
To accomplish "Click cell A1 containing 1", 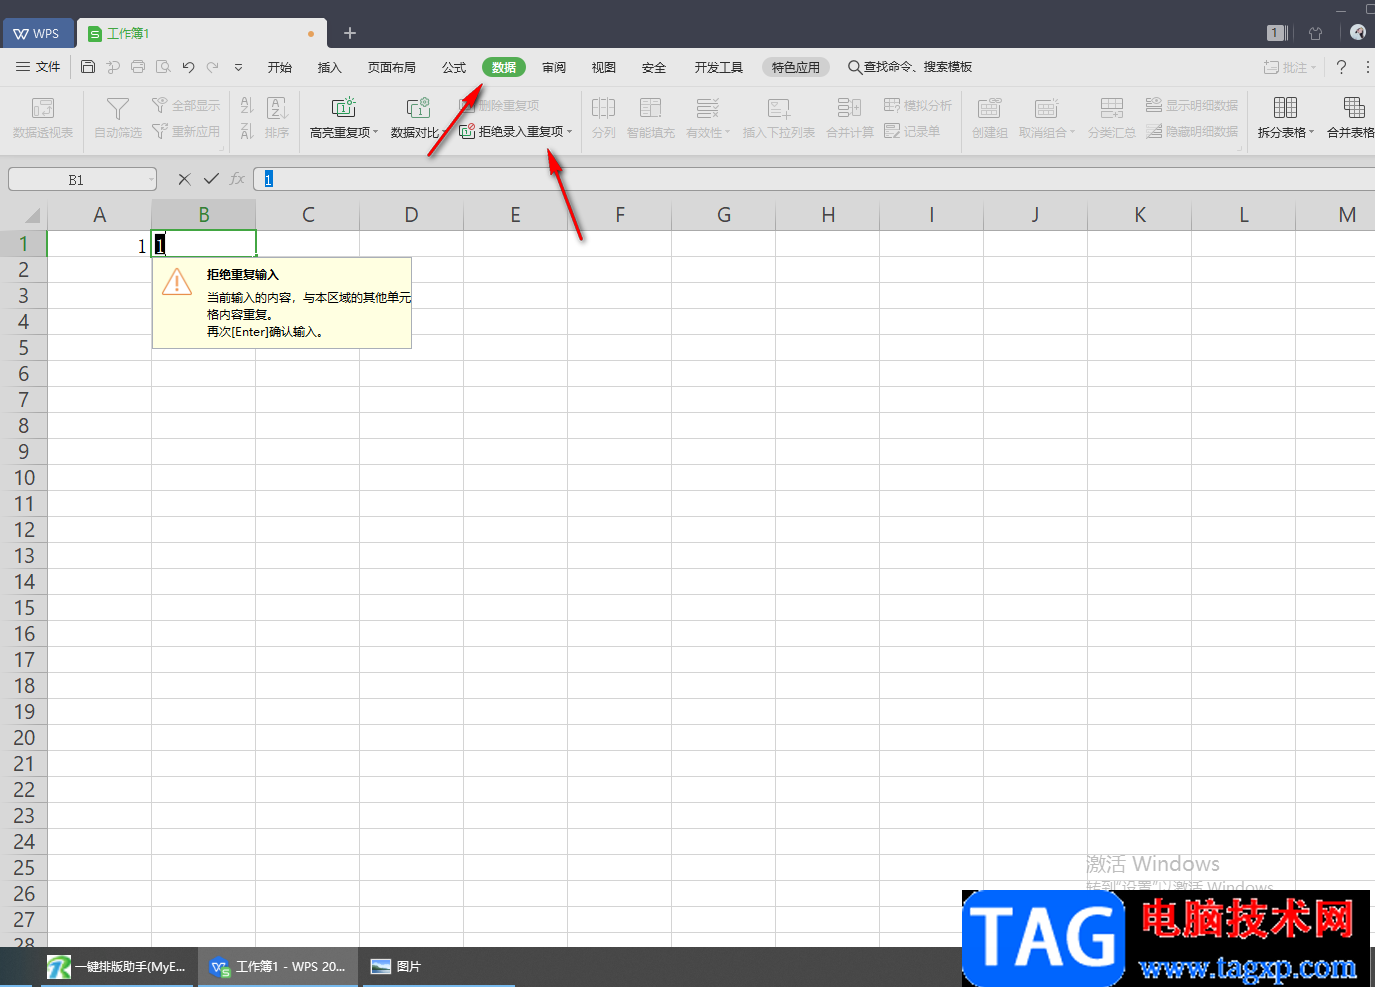I will 100,244.
